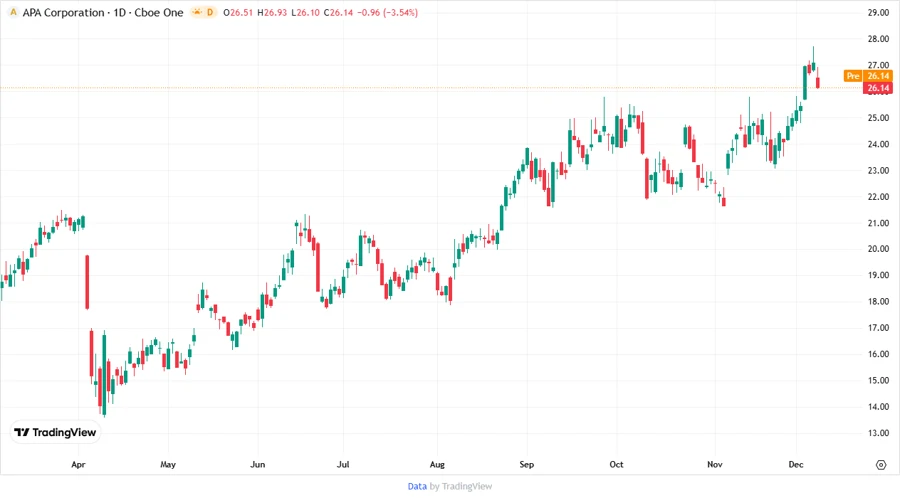This screenshot has height=498, width=900.
Task: Click the high value H26.93
Action: [272, 12]
